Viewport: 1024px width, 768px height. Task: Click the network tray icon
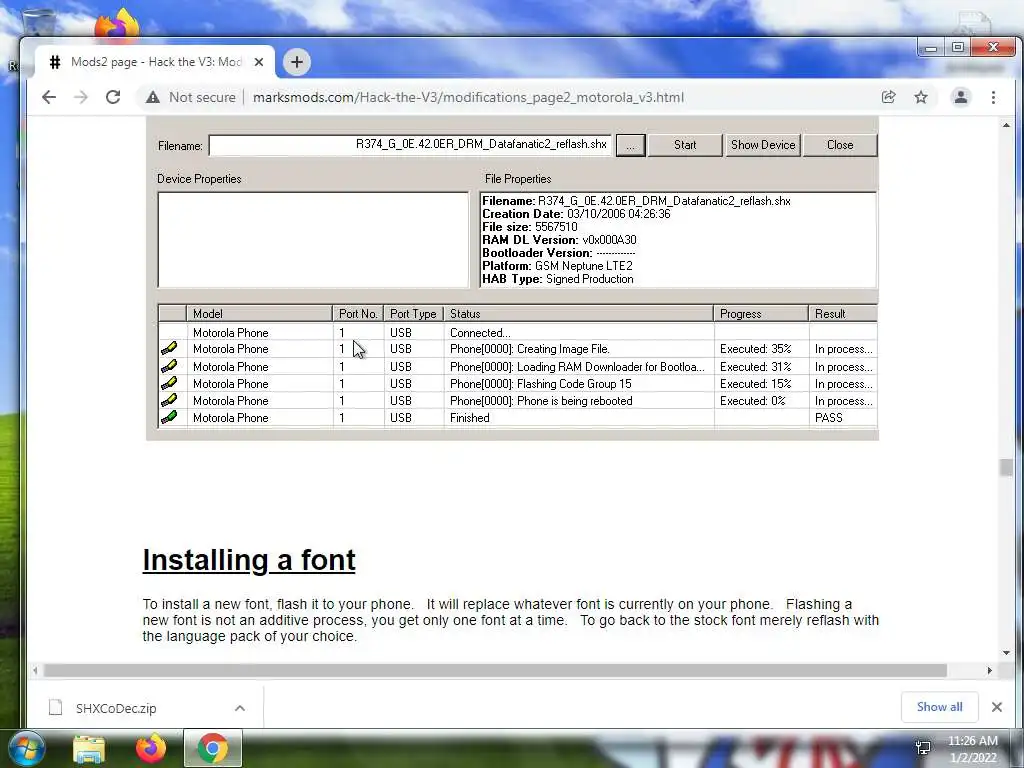pyautogui.click(x=923, y=748)
